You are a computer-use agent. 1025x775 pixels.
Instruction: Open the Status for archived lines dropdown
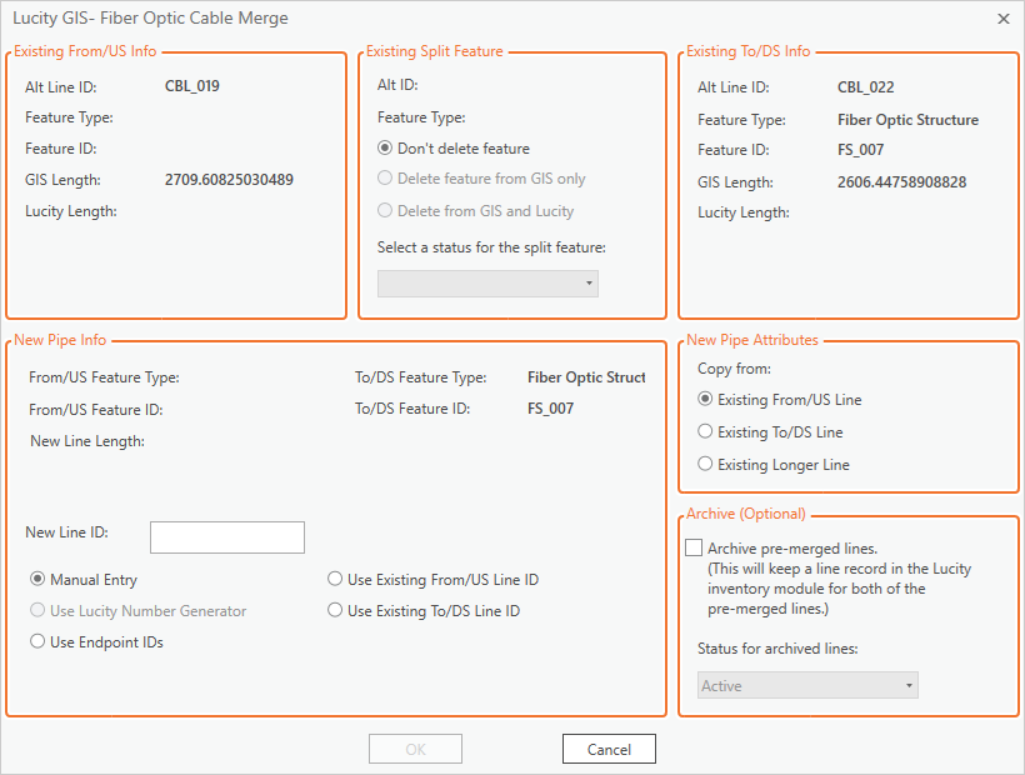(x=807, y=685)
